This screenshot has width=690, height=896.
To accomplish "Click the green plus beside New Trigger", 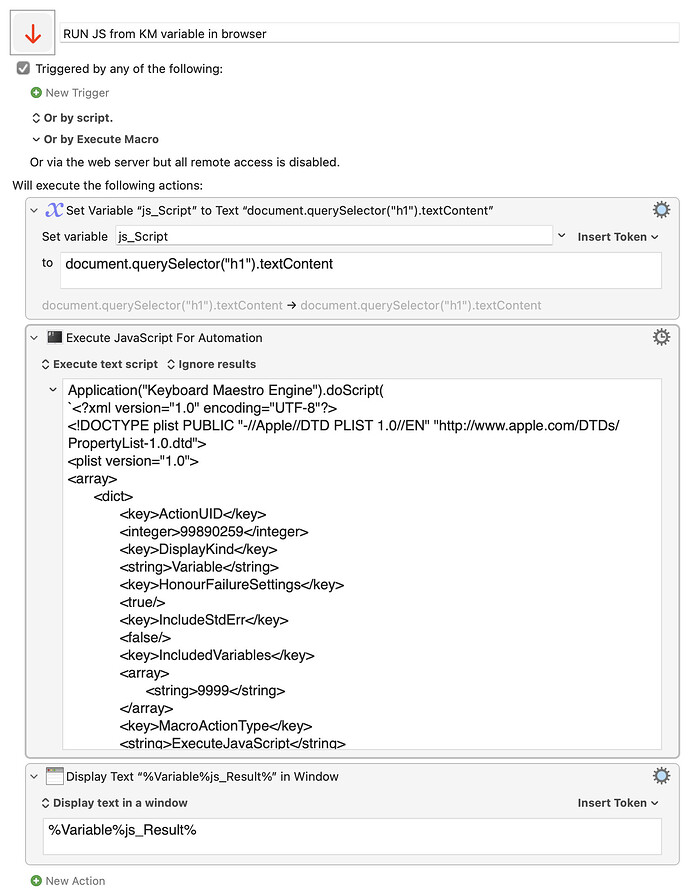I will pos(36,92).
